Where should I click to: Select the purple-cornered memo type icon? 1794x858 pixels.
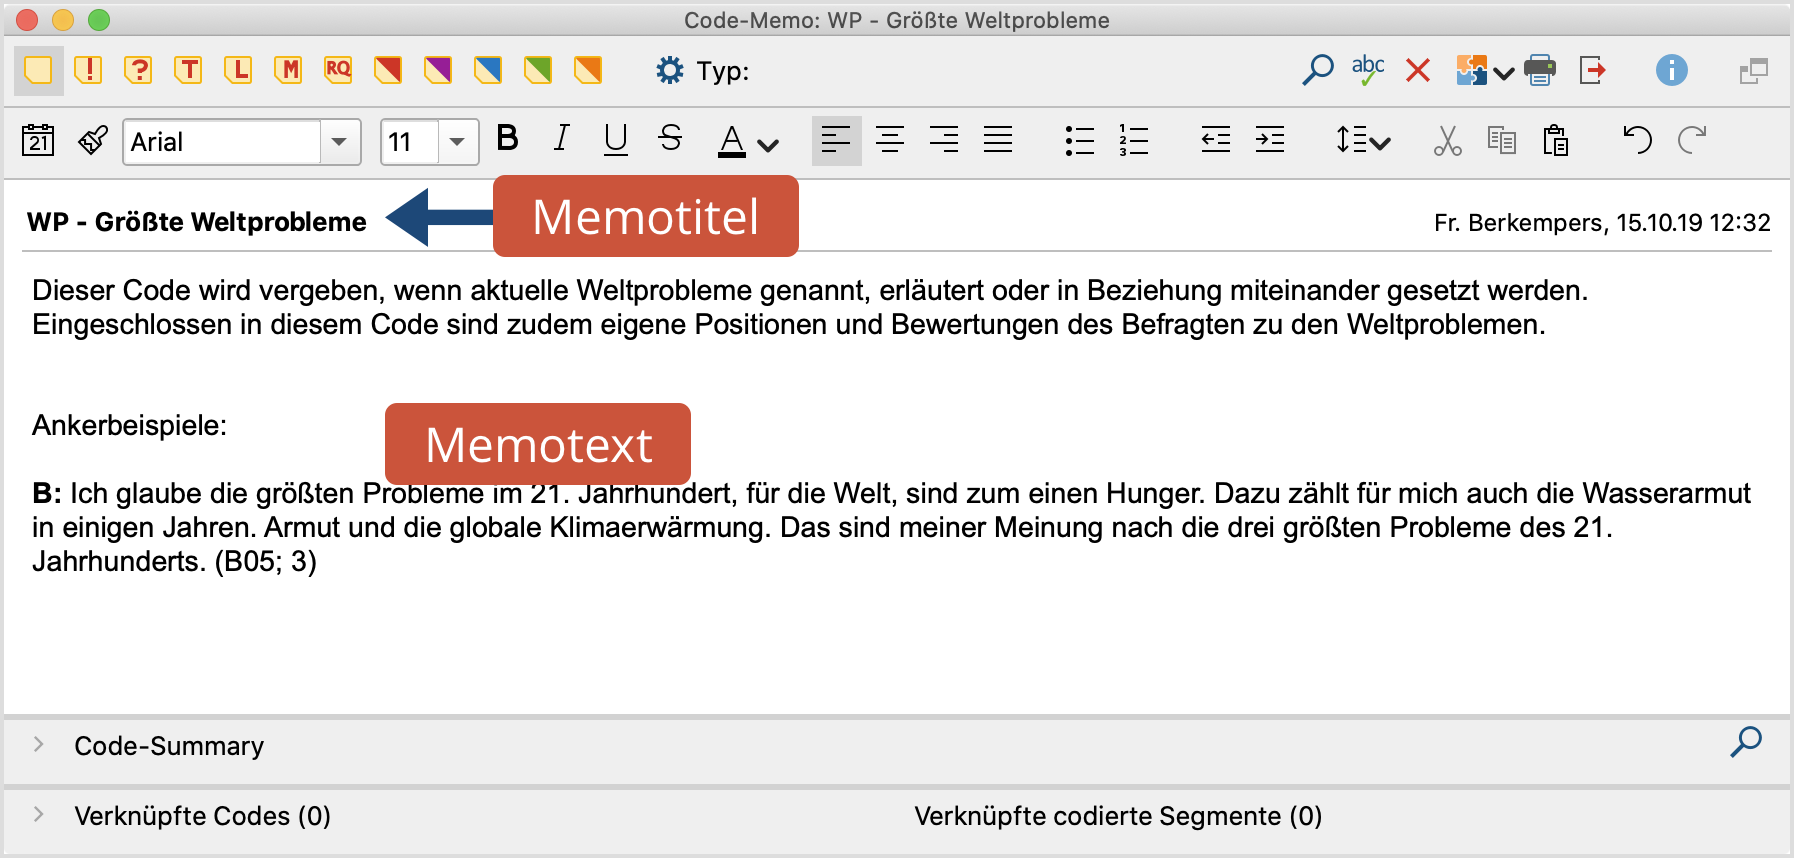coord(438,70)
